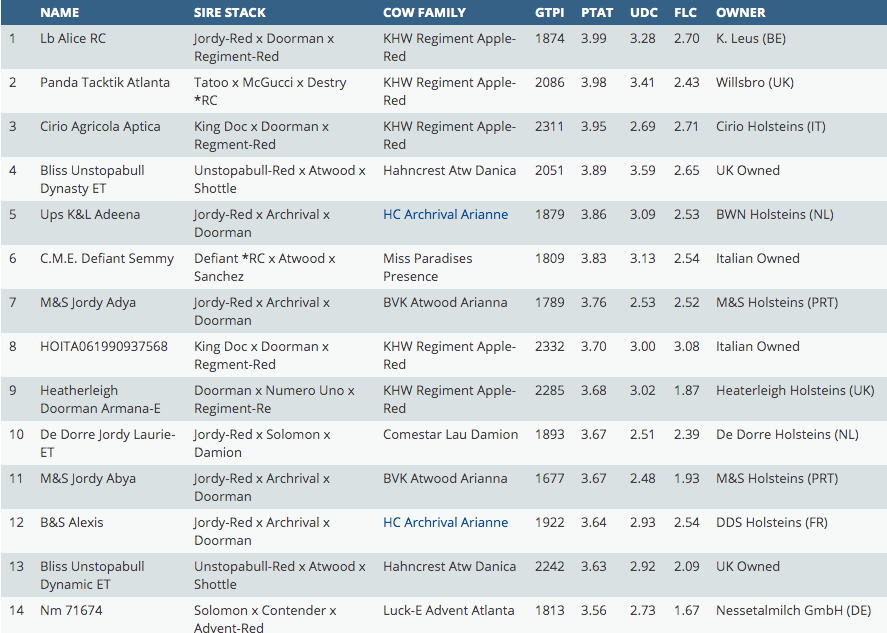887x633 pixels.
Task: Click the FLC column header
Action: (686, 12)
